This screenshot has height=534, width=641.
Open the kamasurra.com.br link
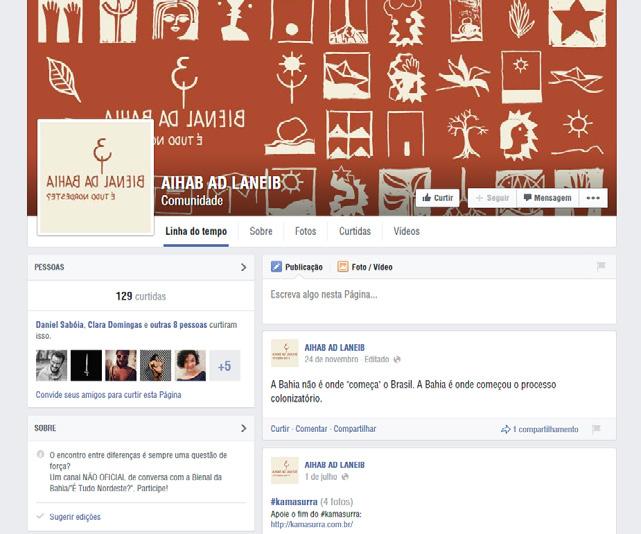(312, 524)
